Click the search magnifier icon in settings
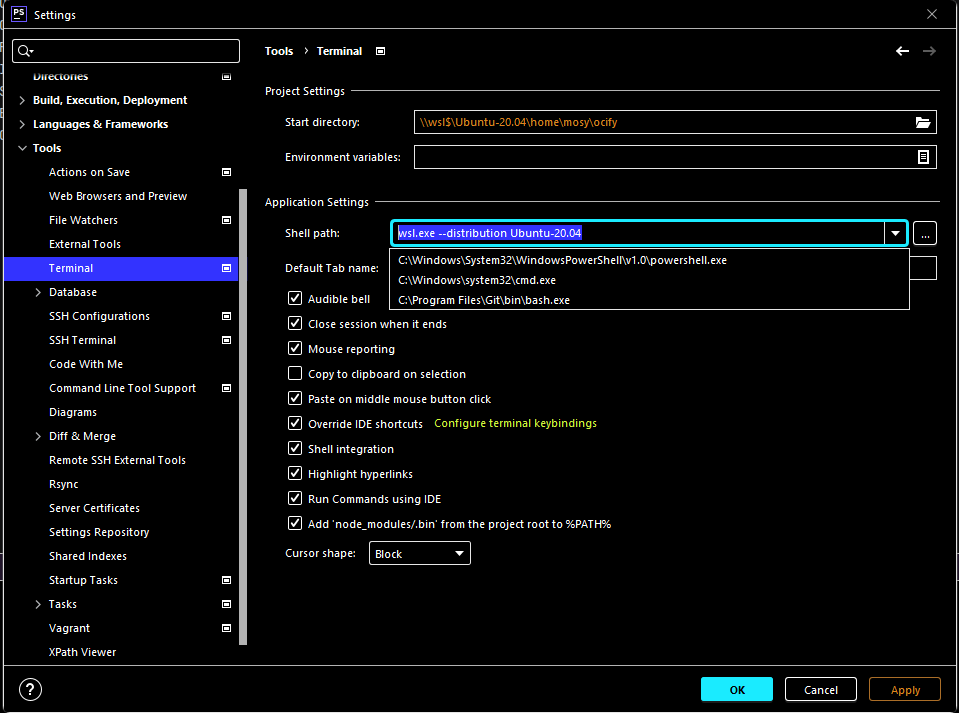This screenshot has width=959, height=713. tap(24, 51)
